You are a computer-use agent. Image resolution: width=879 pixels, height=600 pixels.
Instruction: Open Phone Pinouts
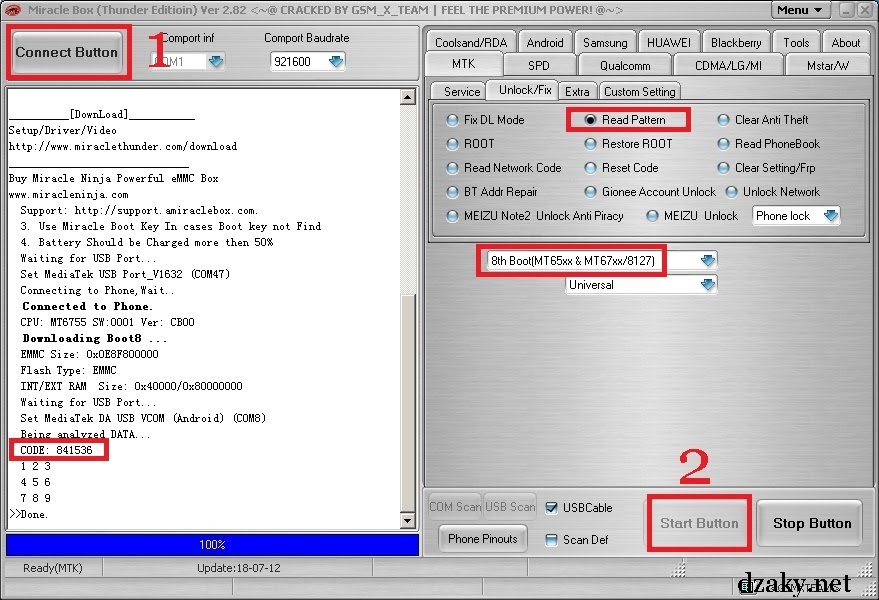pyautogui.click(x=483, y=539)
